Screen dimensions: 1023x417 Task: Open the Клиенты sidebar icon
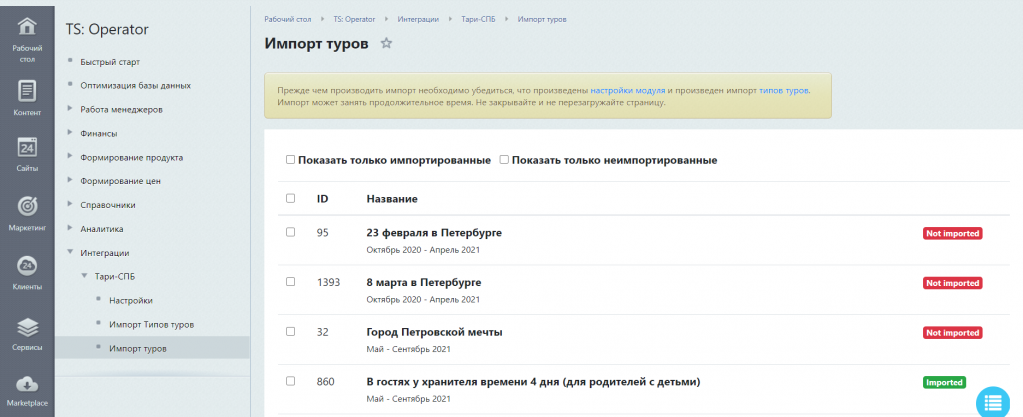27,273
